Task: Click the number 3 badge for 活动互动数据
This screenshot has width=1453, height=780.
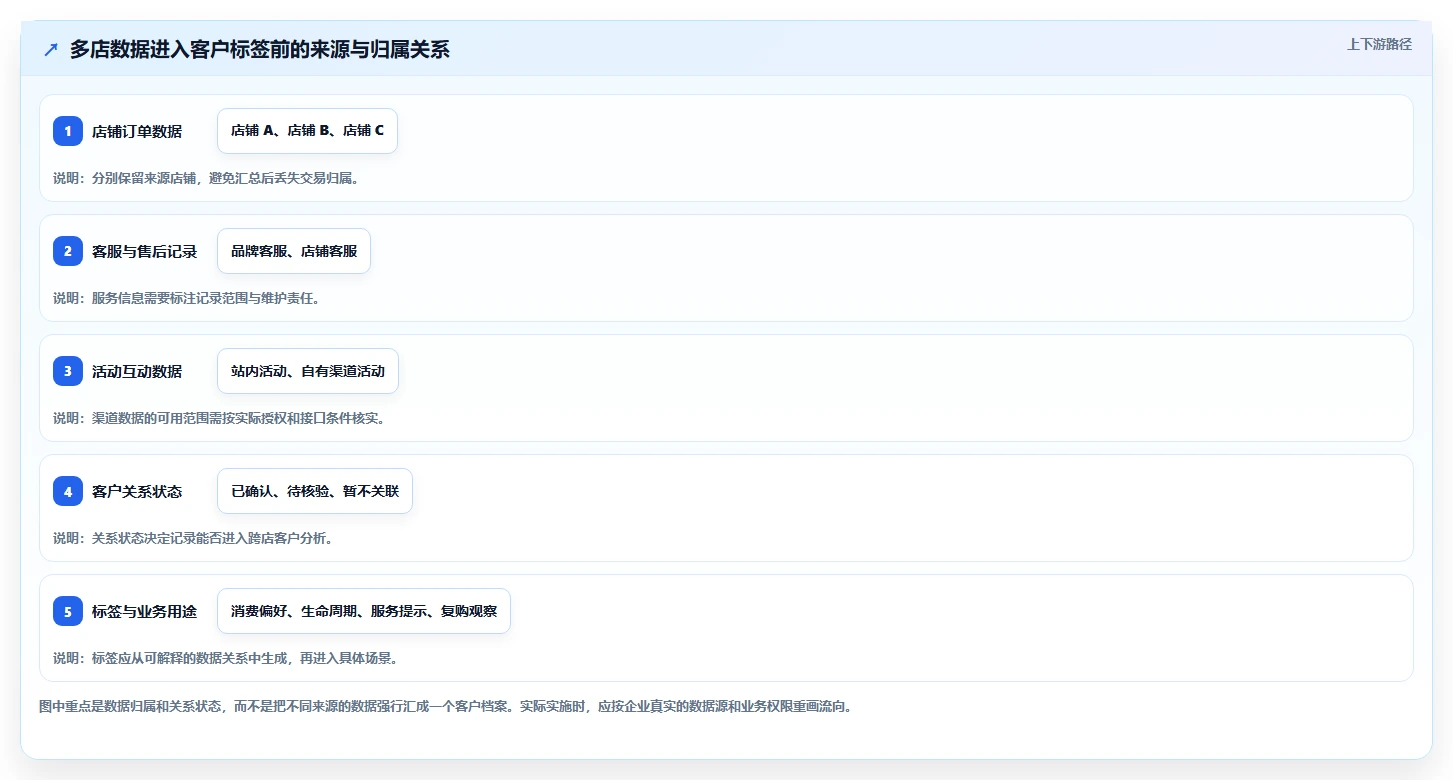Action: (x=68, y=371)
